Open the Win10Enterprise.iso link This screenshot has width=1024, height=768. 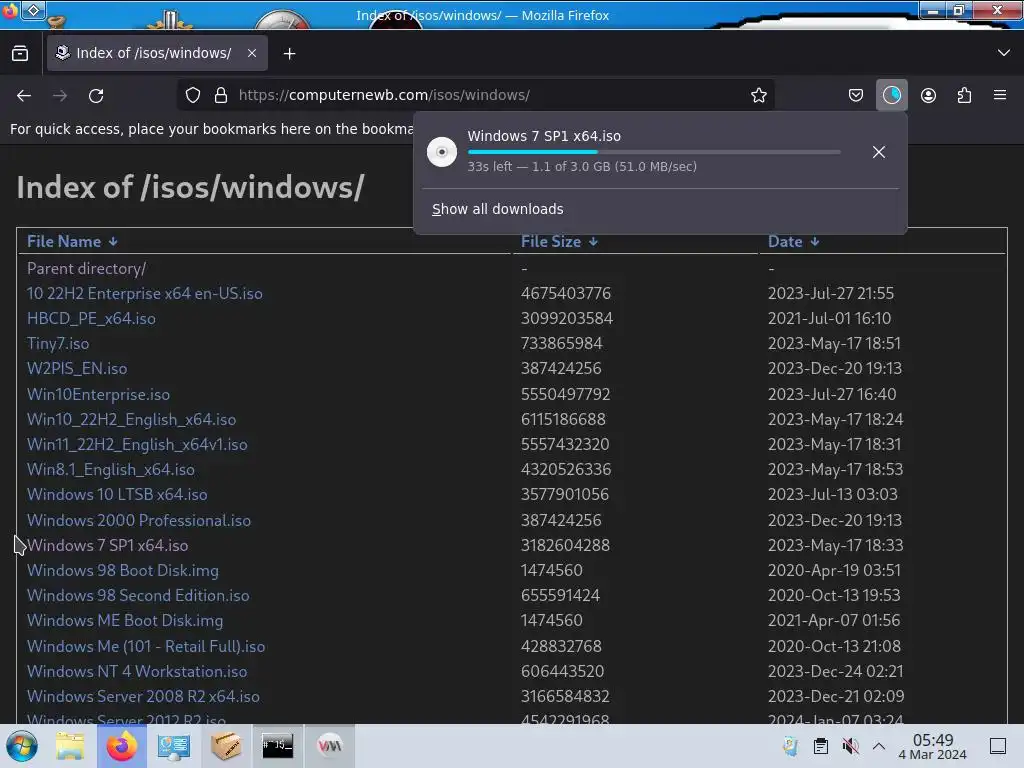tap(98, 394)
